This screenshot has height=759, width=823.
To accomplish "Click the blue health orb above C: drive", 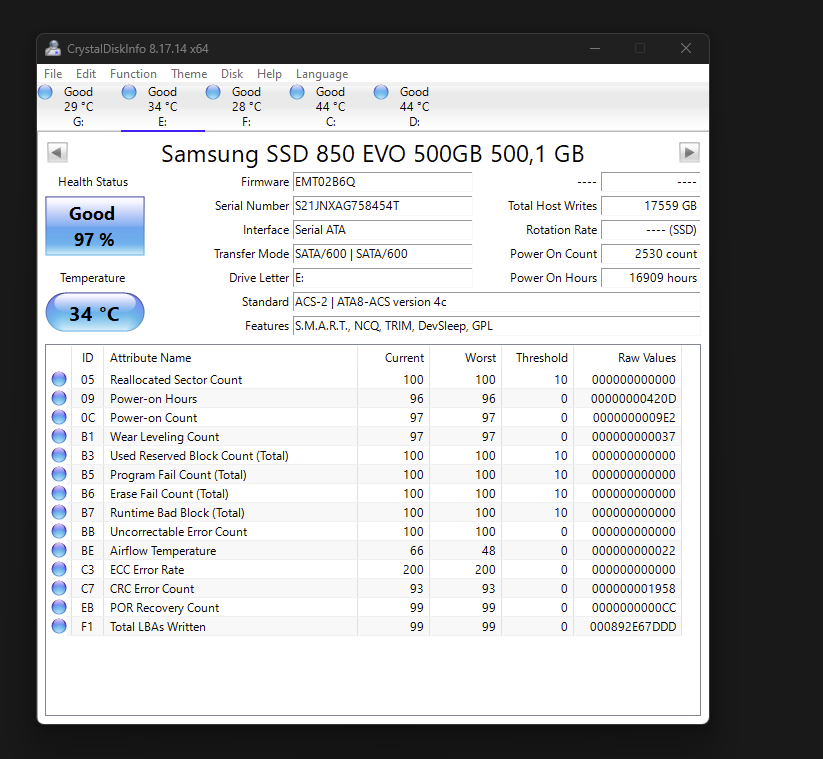I will [297, 92].
